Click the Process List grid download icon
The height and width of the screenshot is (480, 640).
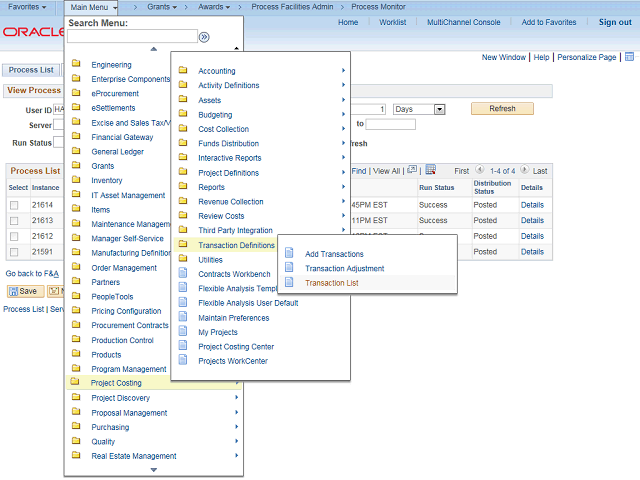pyautogui.click(x=431, y=170)
